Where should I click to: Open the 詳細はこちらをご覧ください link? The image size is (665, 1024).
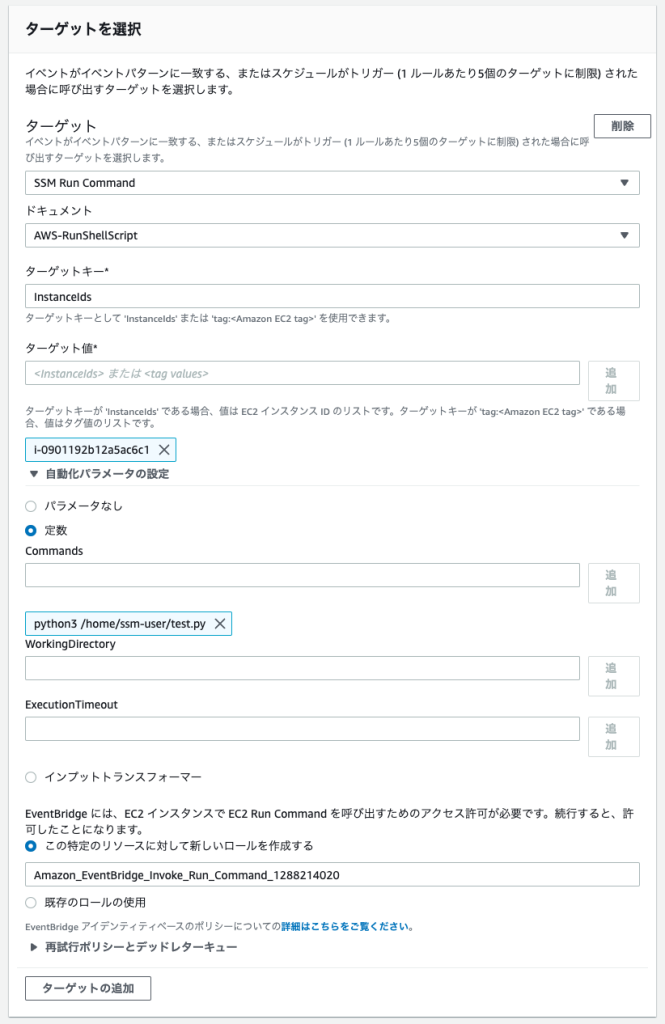[345, 926]
